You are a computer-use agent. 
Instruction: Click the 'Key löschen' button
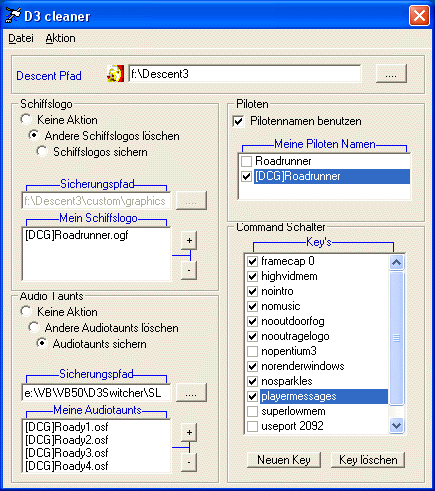pyautogui.click(x=368, y=460)
